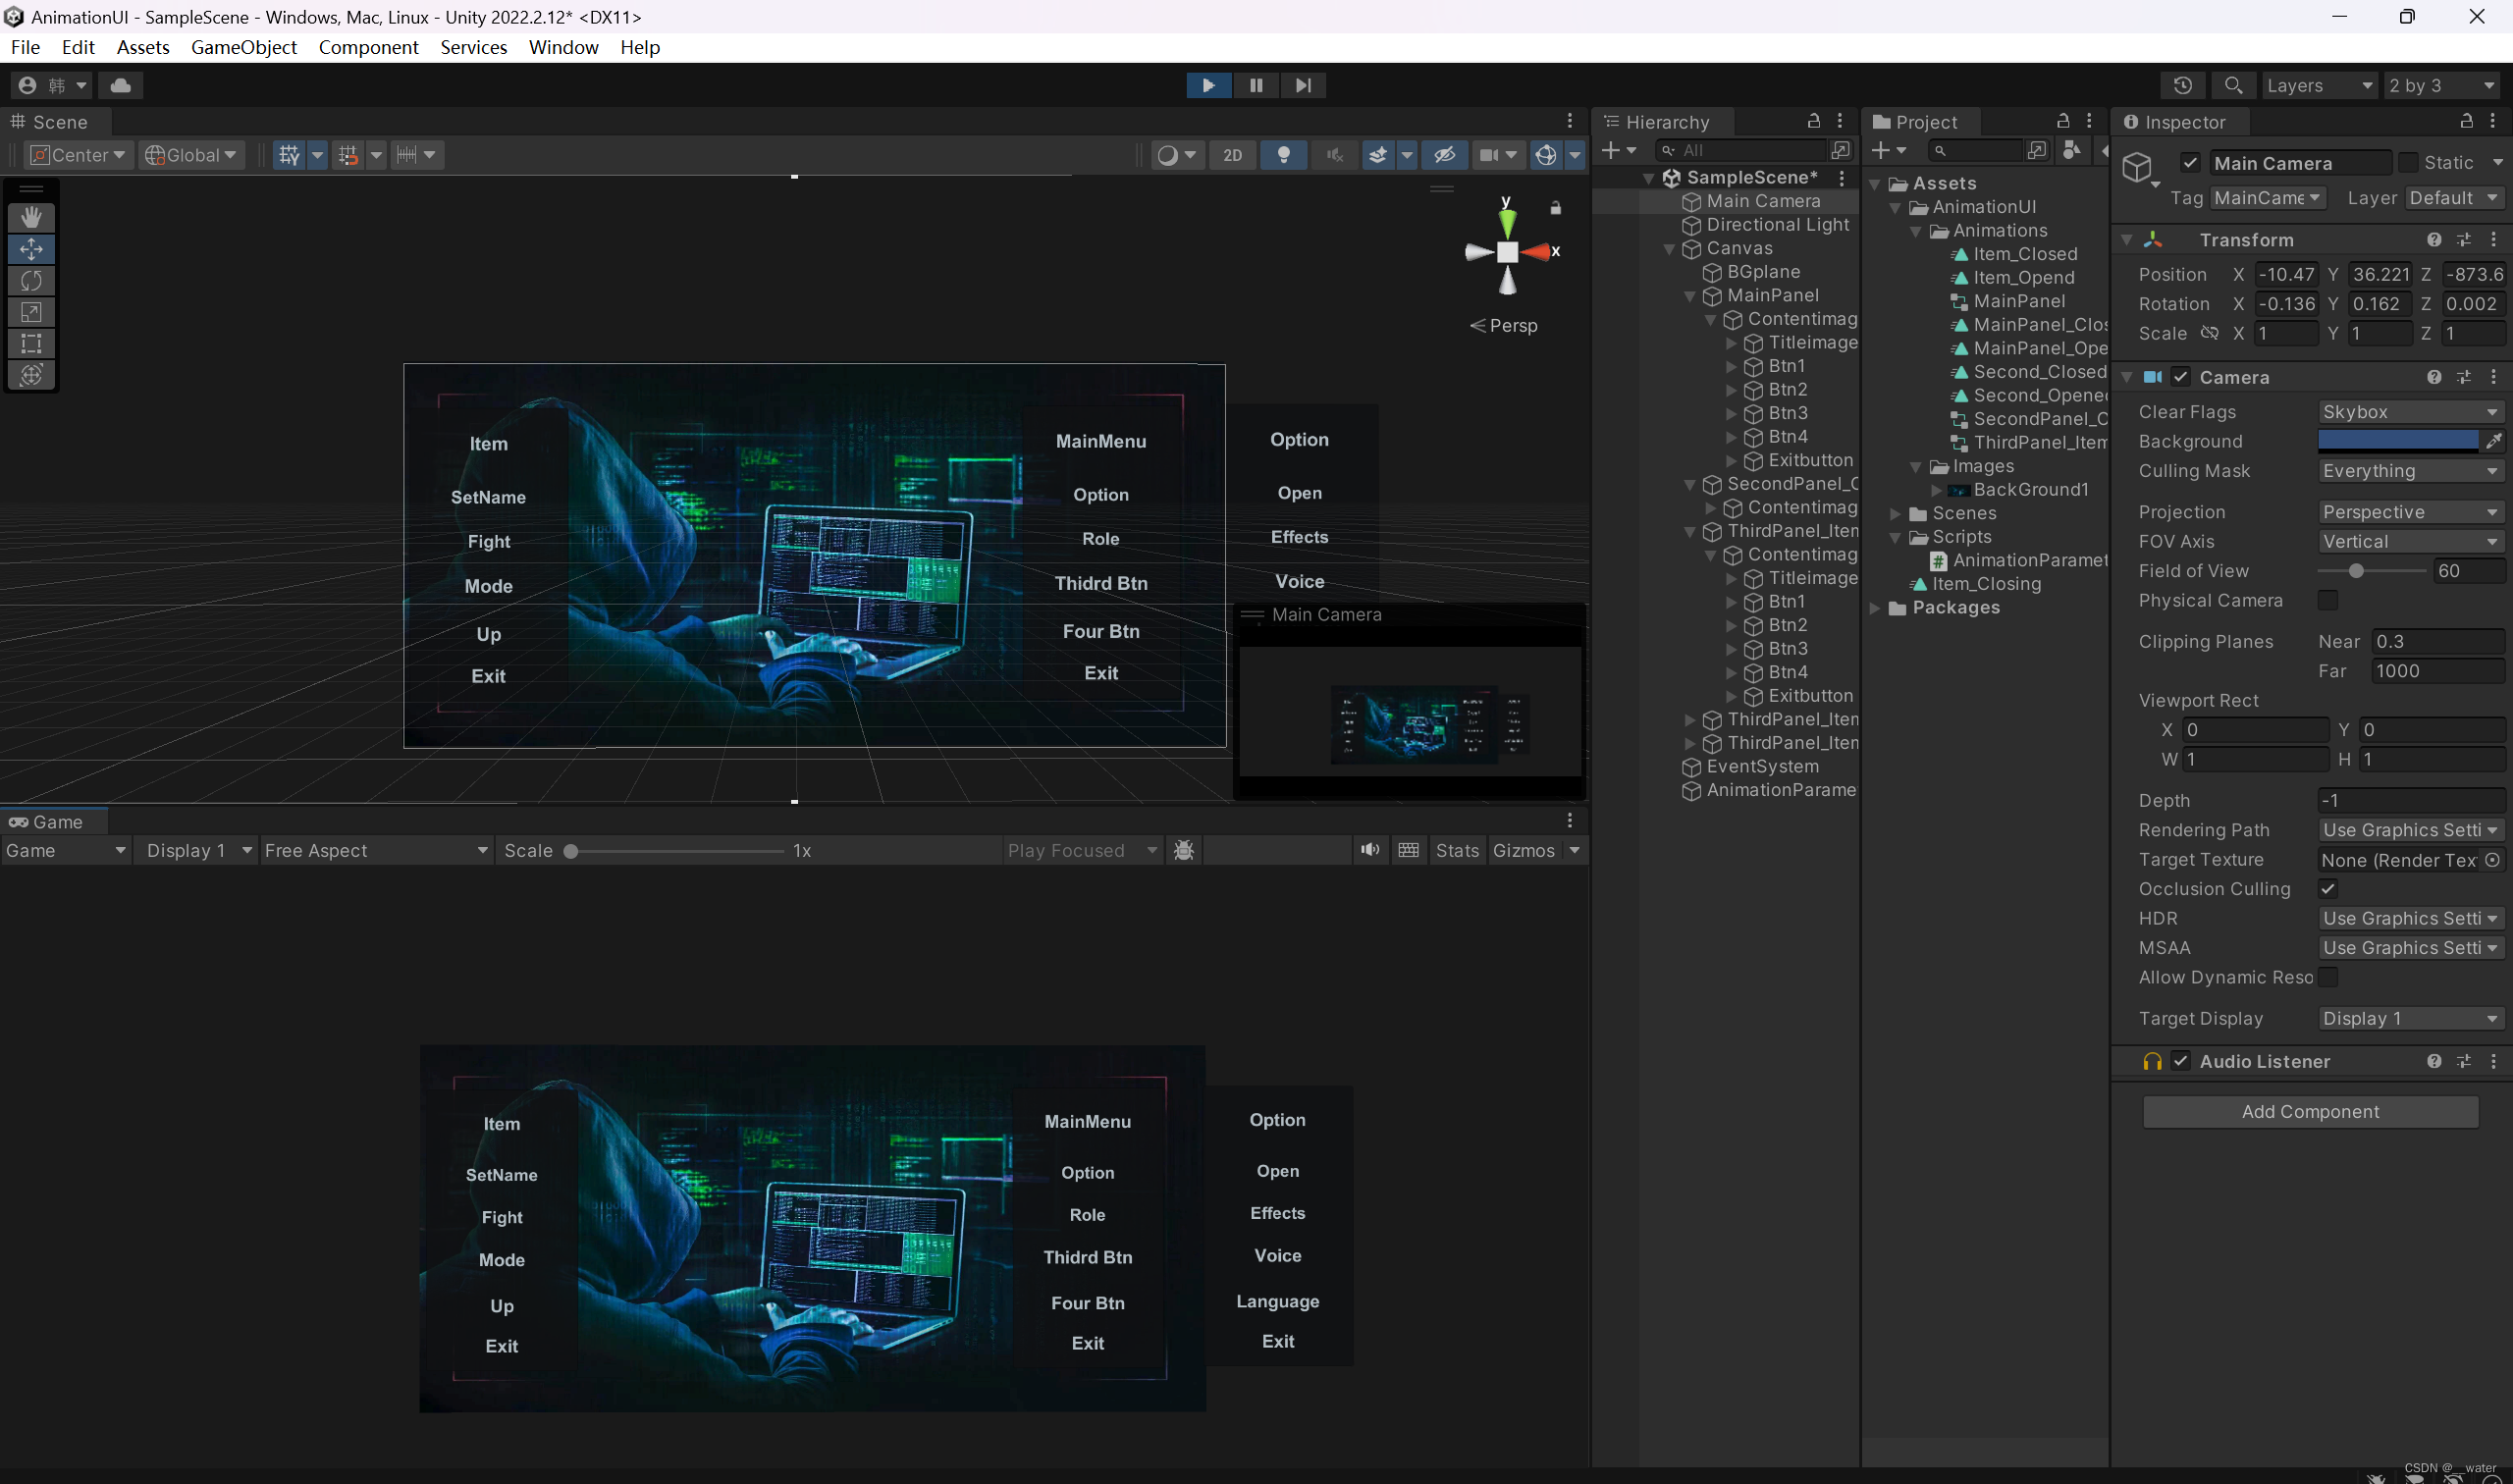The height and width of the screenshot is (1484, 2513).
Task: Open the Frame Debugger bug icon
Action: 1184,850
